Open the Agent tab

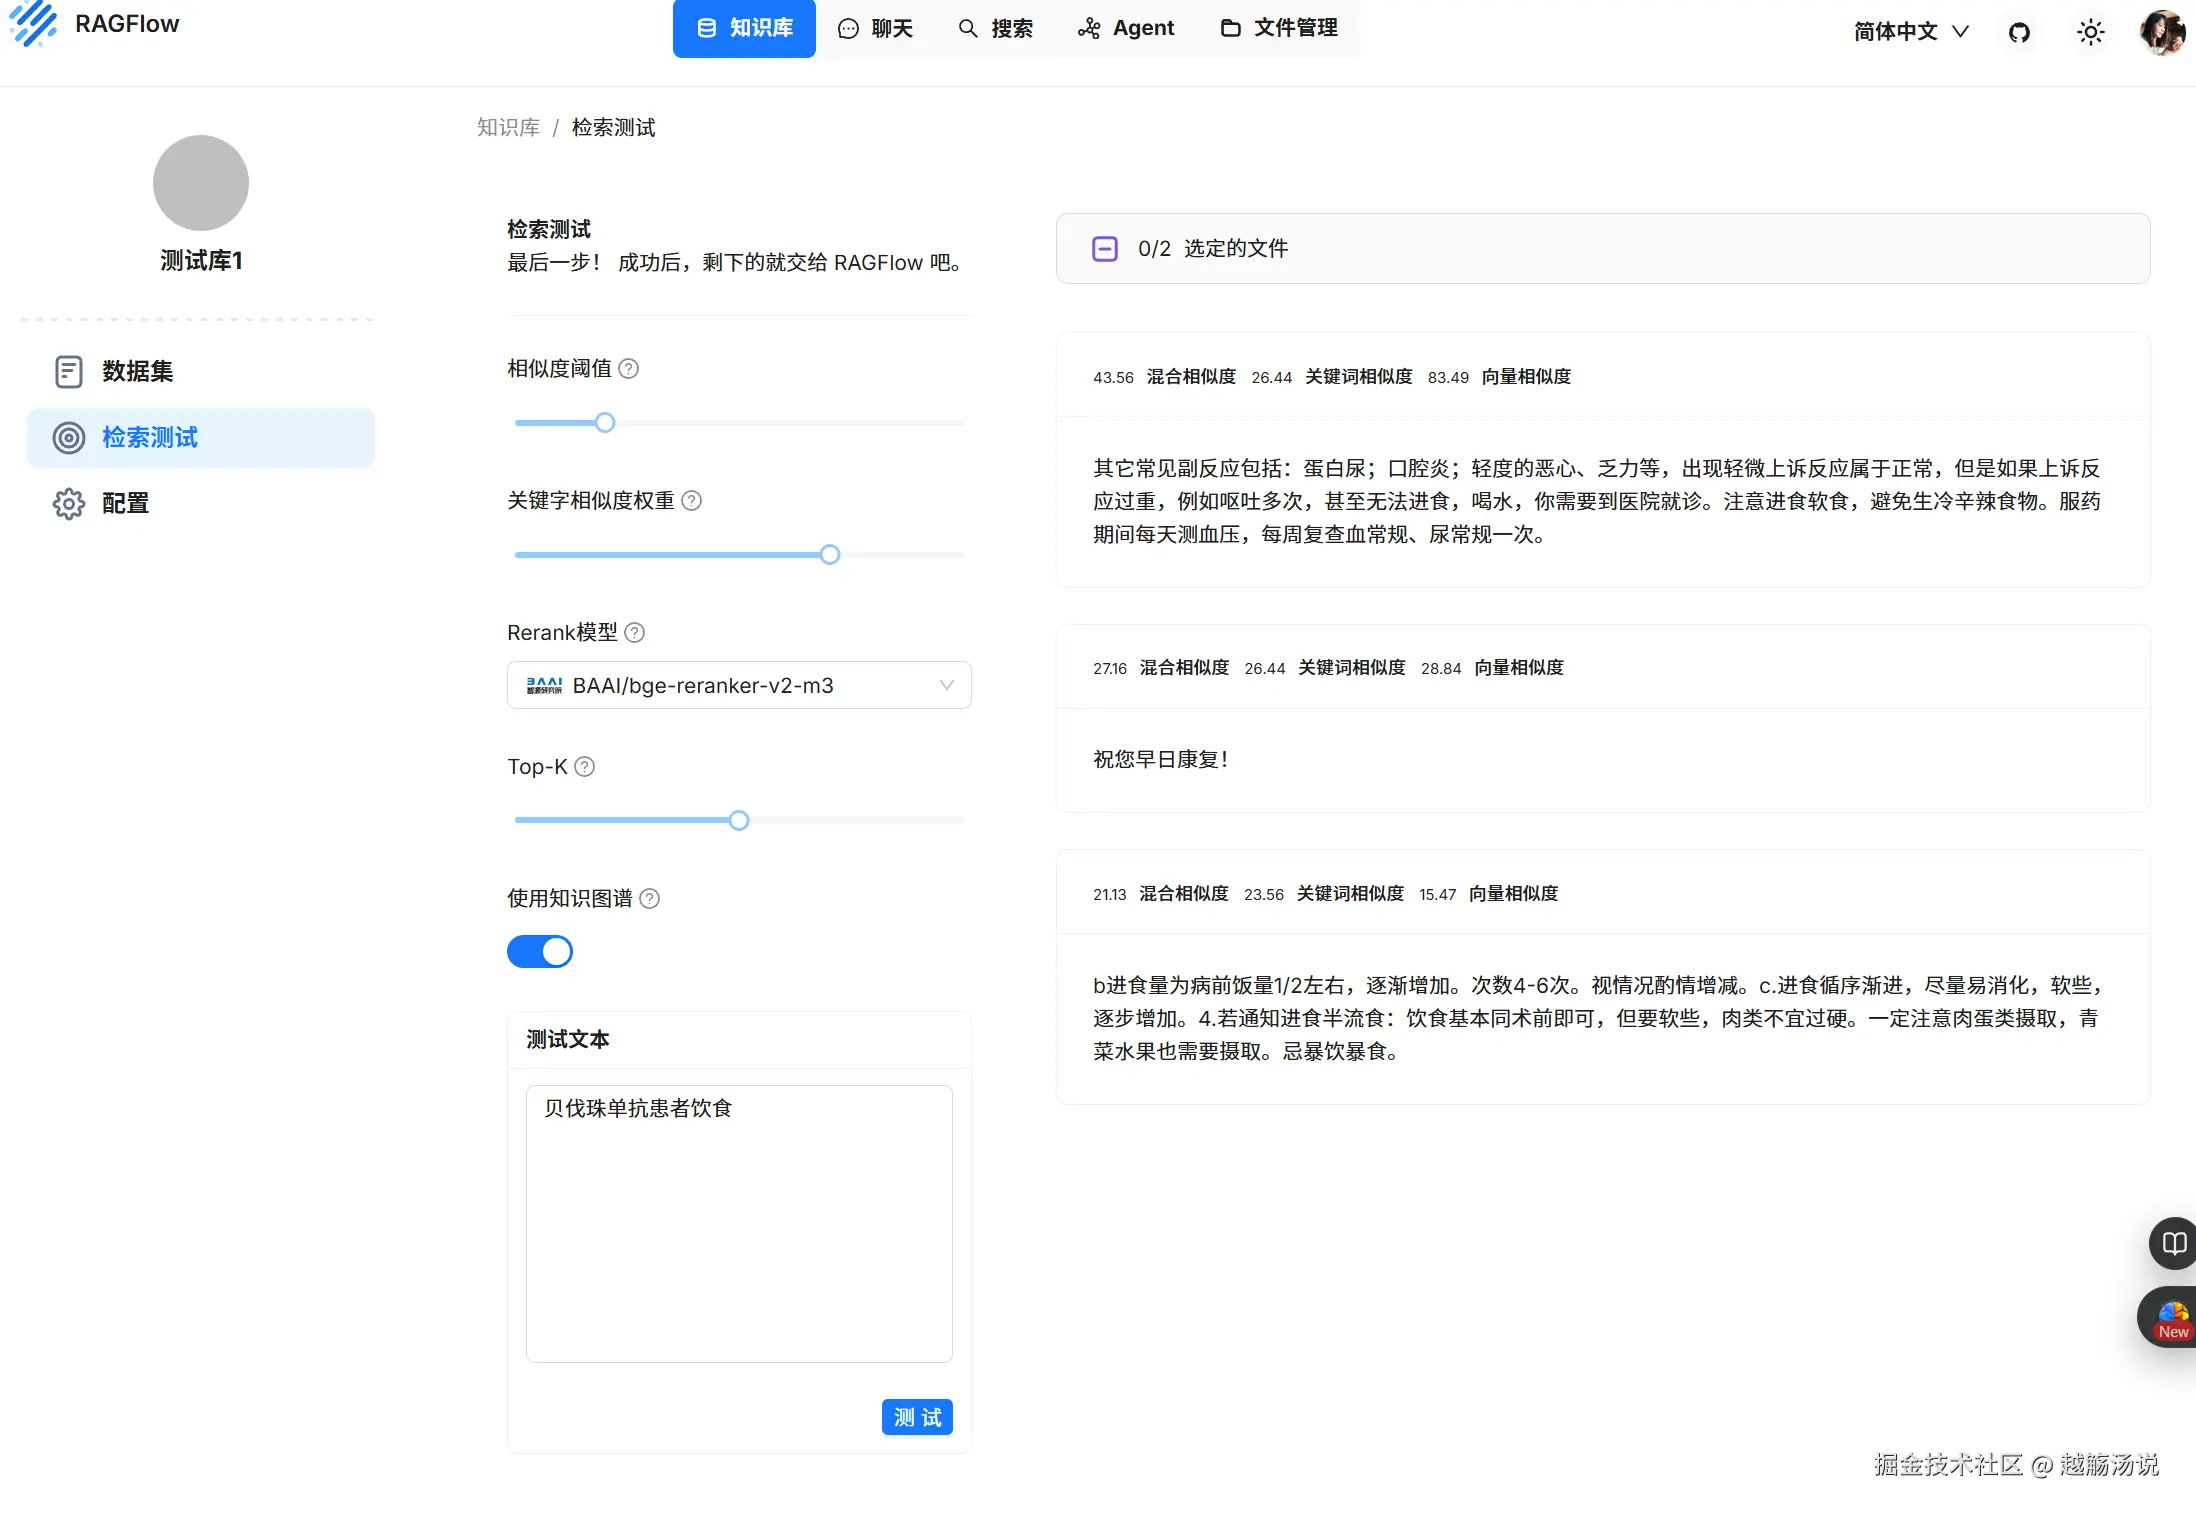(1126, 28)
